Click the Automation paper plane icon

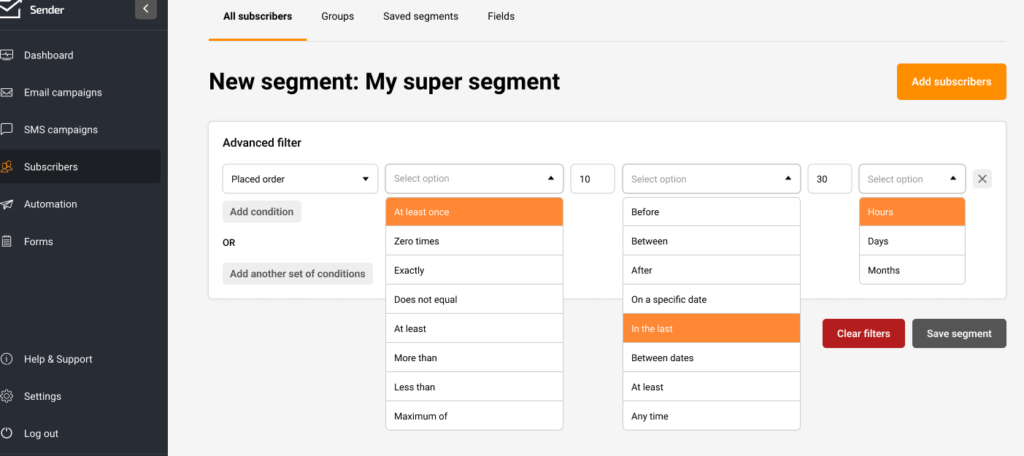[6, 204]
